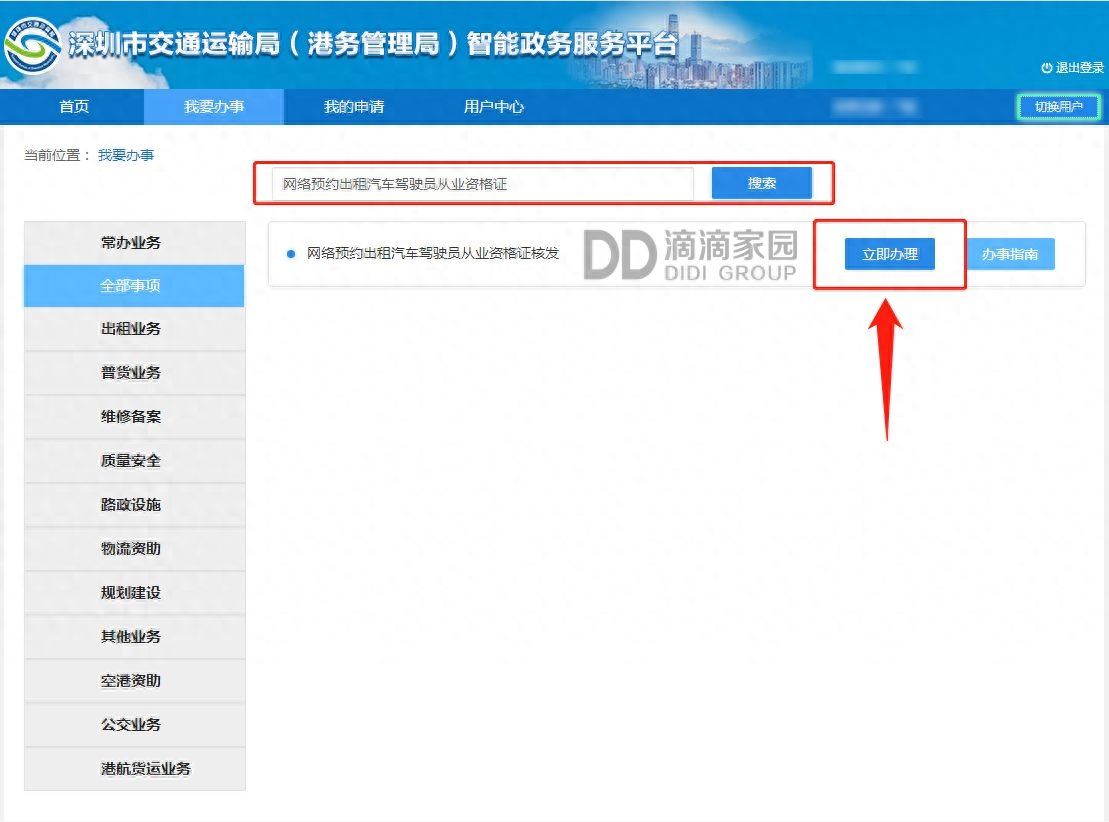Open the 质量安全 category

(134, 461)
